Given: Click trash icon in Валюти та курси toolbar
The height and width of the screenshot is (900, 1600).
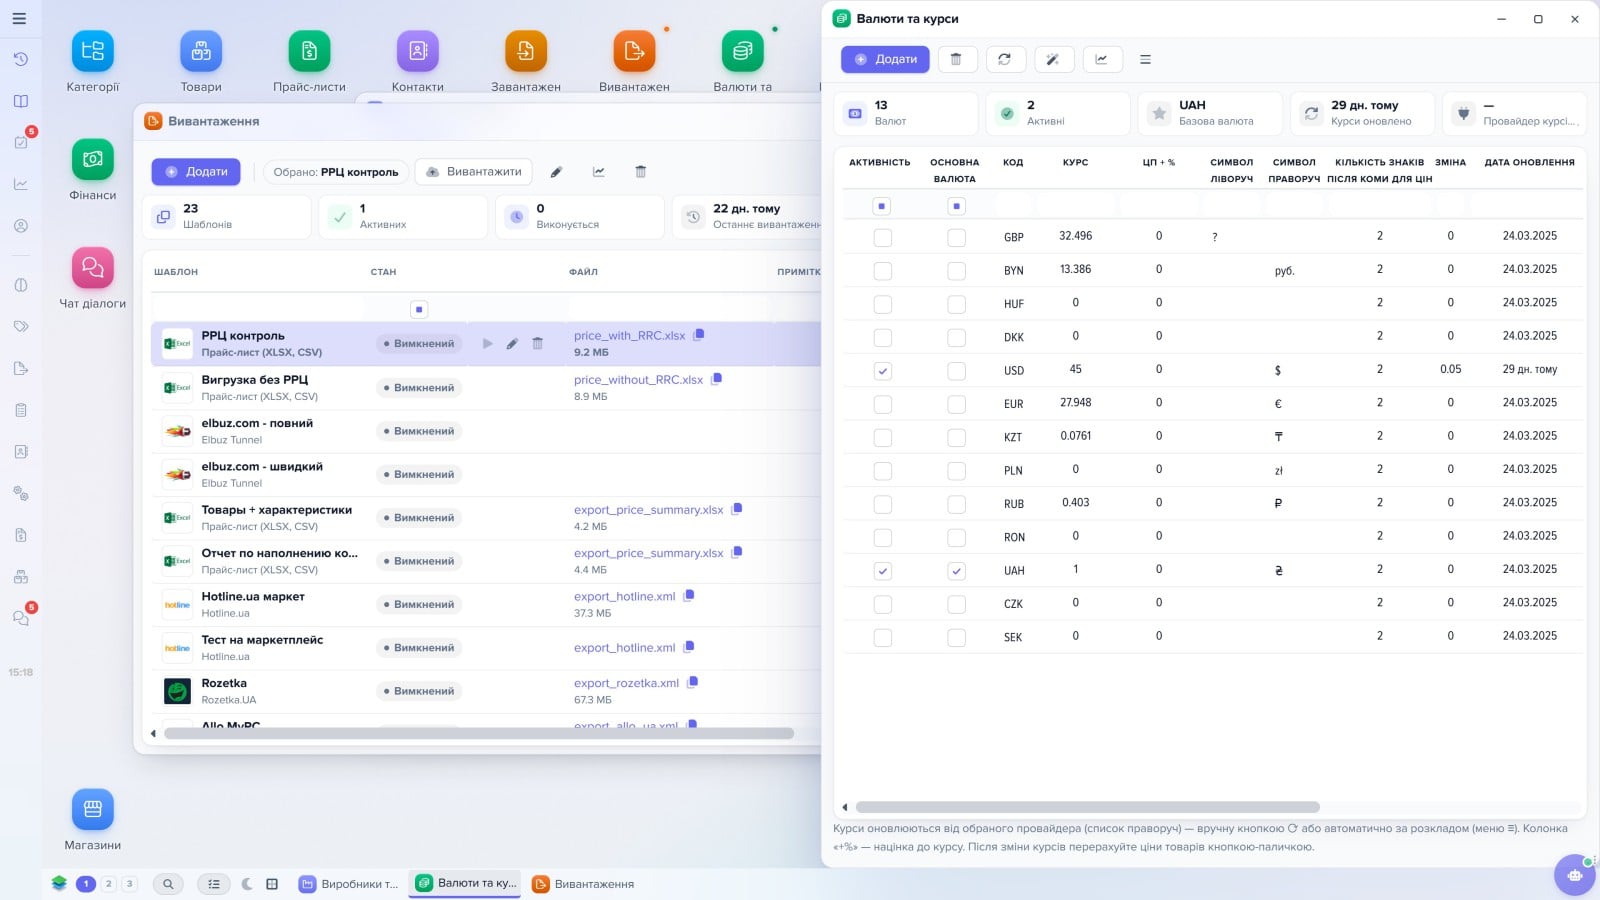Looking at the screenshot, I should click(956, 60).
